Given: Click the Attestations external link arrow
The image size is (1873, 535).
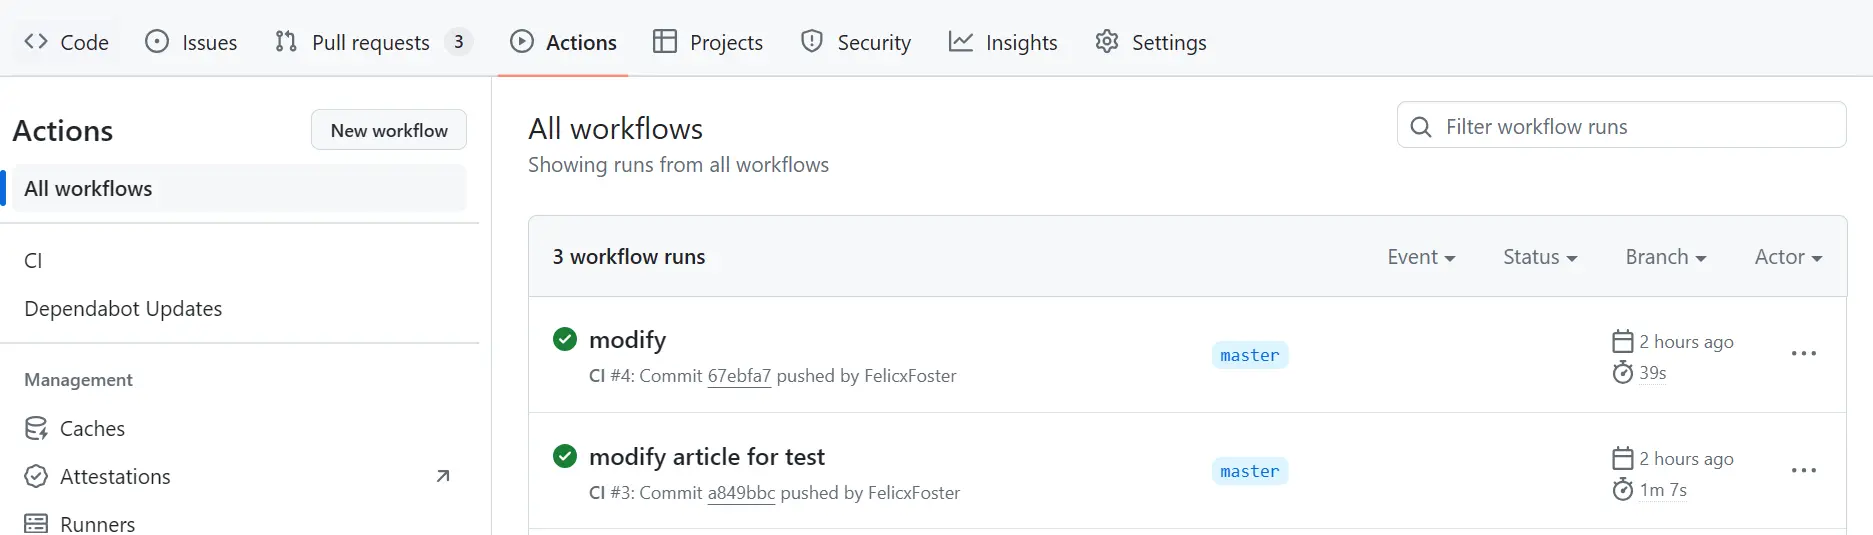Looking at the screenshot, I should click(443, 477).
